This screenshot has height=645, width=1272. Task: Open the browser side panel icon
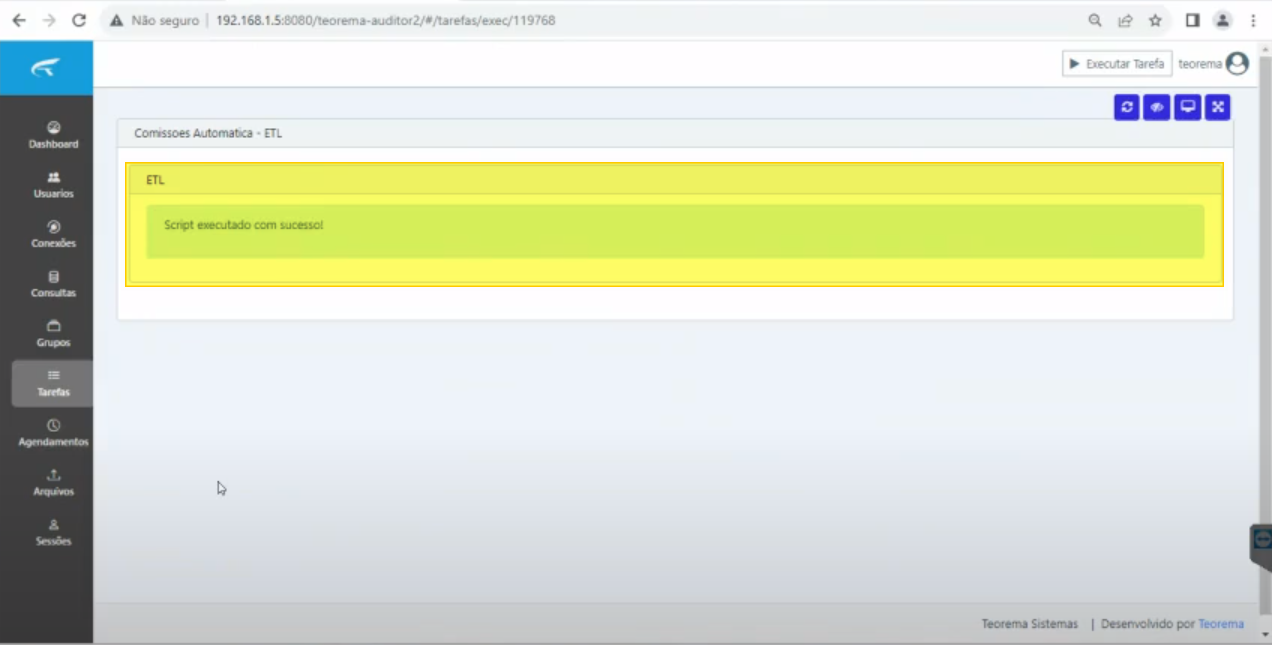tap(1192, 20)
